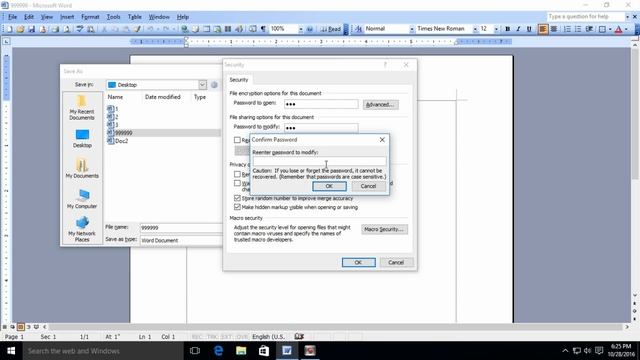Viewport: 640px width, 360px height.
Task: Select the Security tab in the Security dialog
Action: [239, 80]
